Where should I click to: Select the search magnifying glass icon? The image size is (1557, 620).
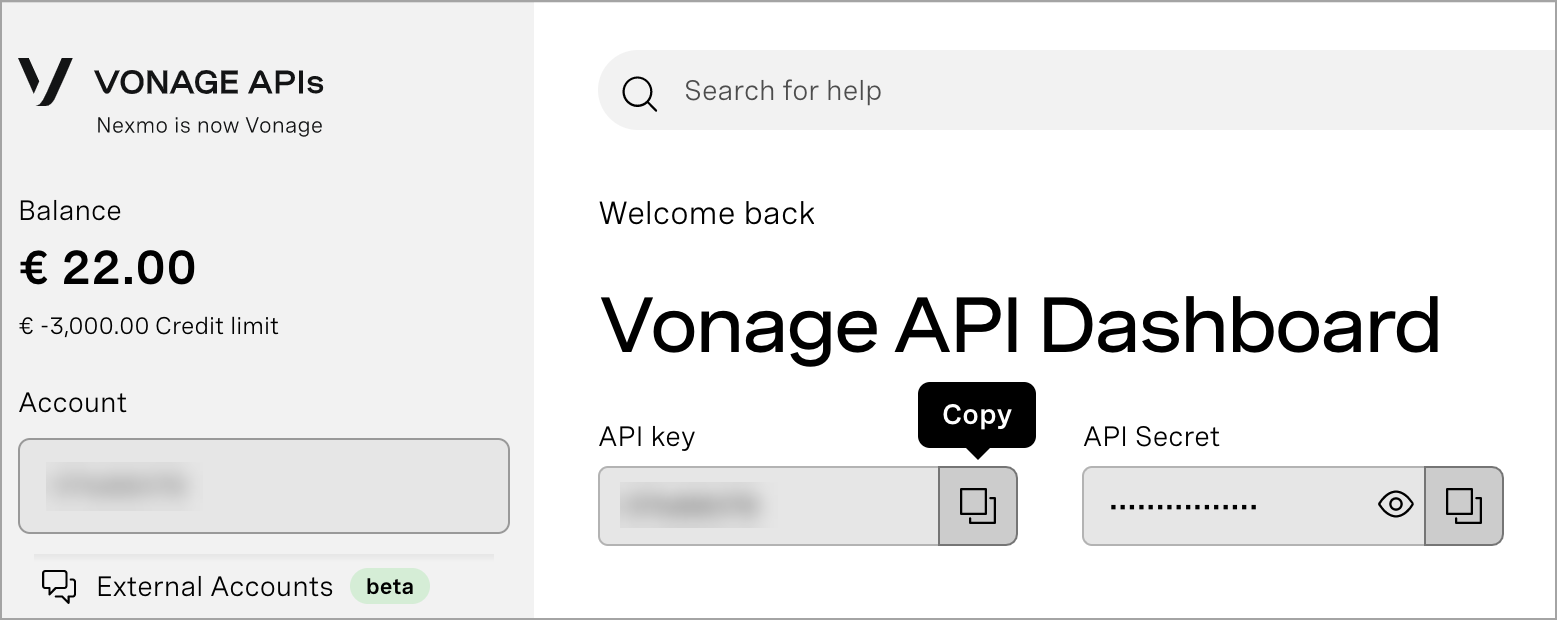click(639, 92)
